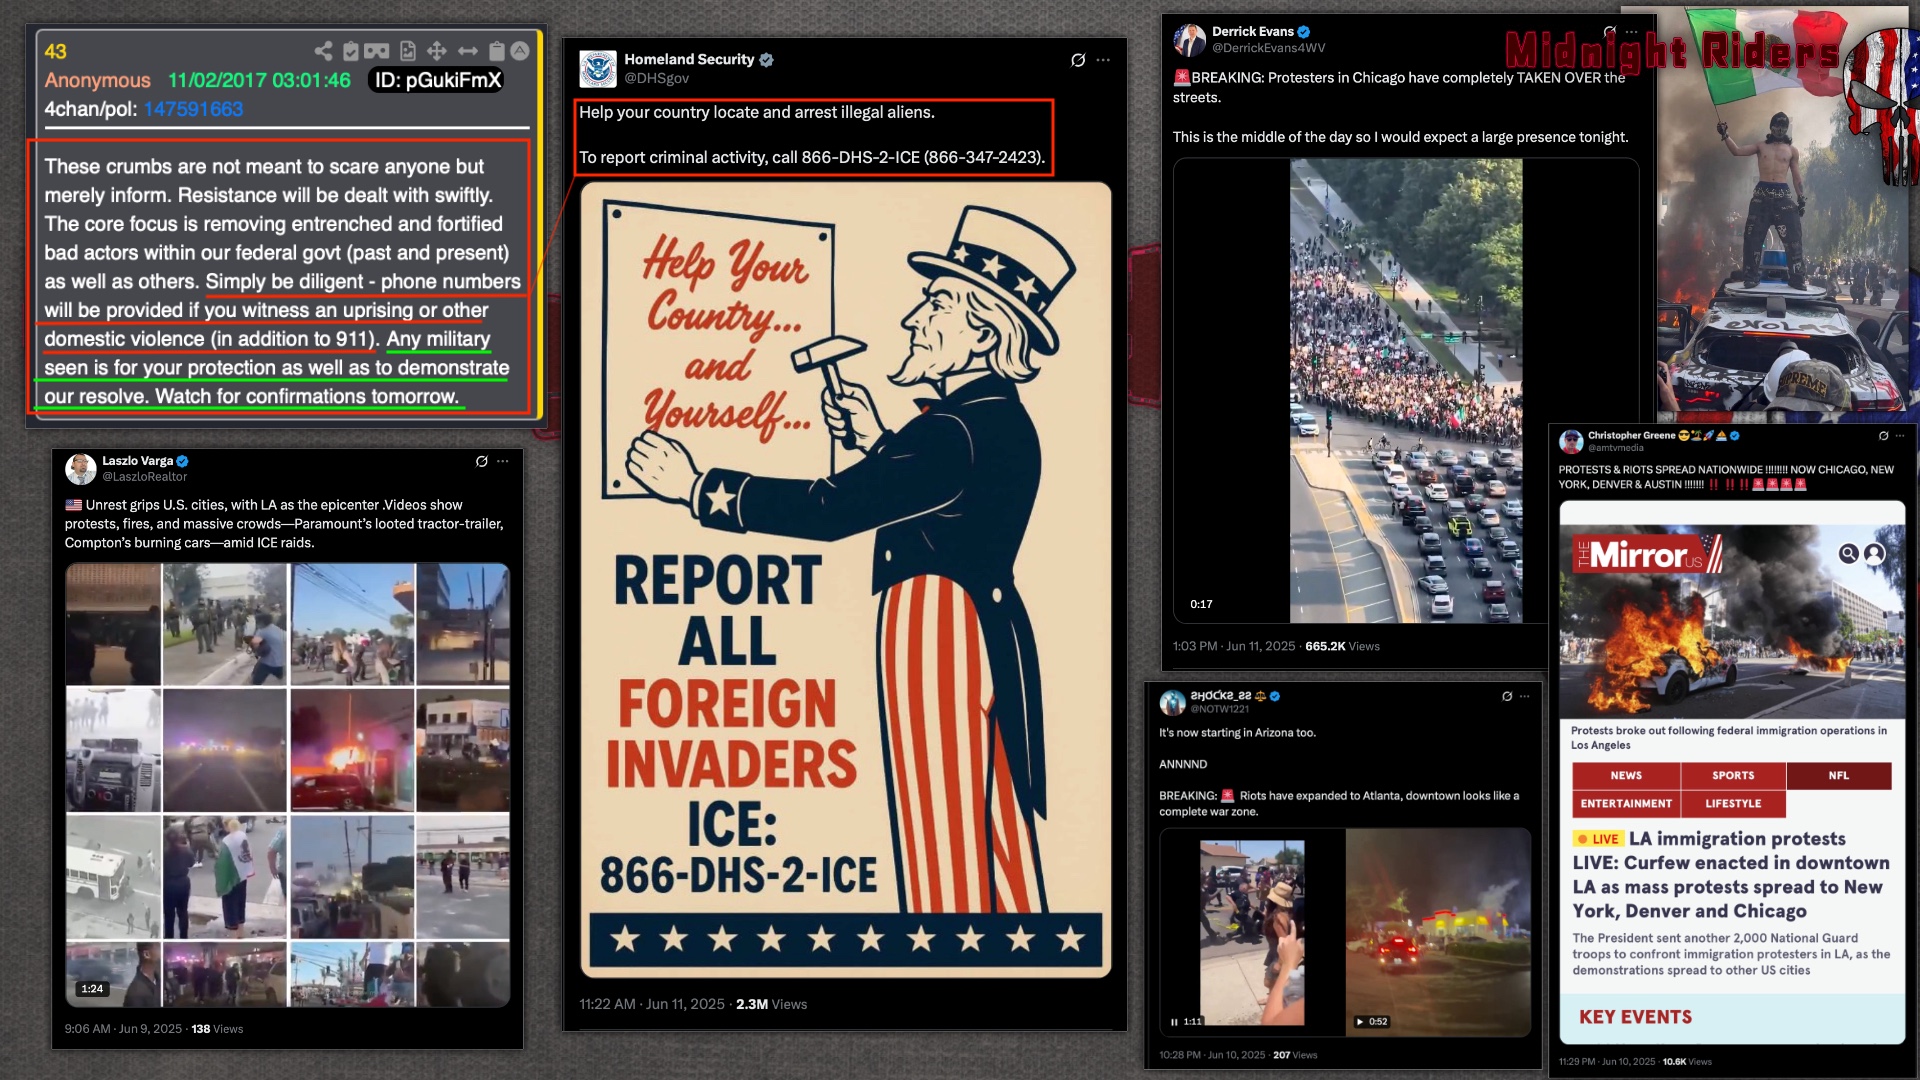Click the Grok icon on Christopher Greene tweet
This screenshot has height=1080, width=1920.
pyautogui.click(x=1883, y=436)
